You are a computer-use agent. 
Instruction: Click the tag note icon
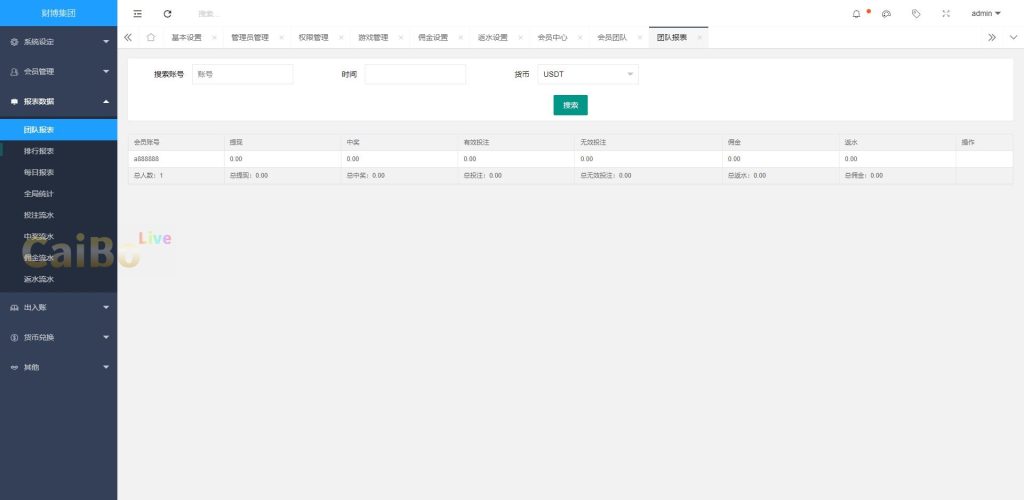click(916, 14)
